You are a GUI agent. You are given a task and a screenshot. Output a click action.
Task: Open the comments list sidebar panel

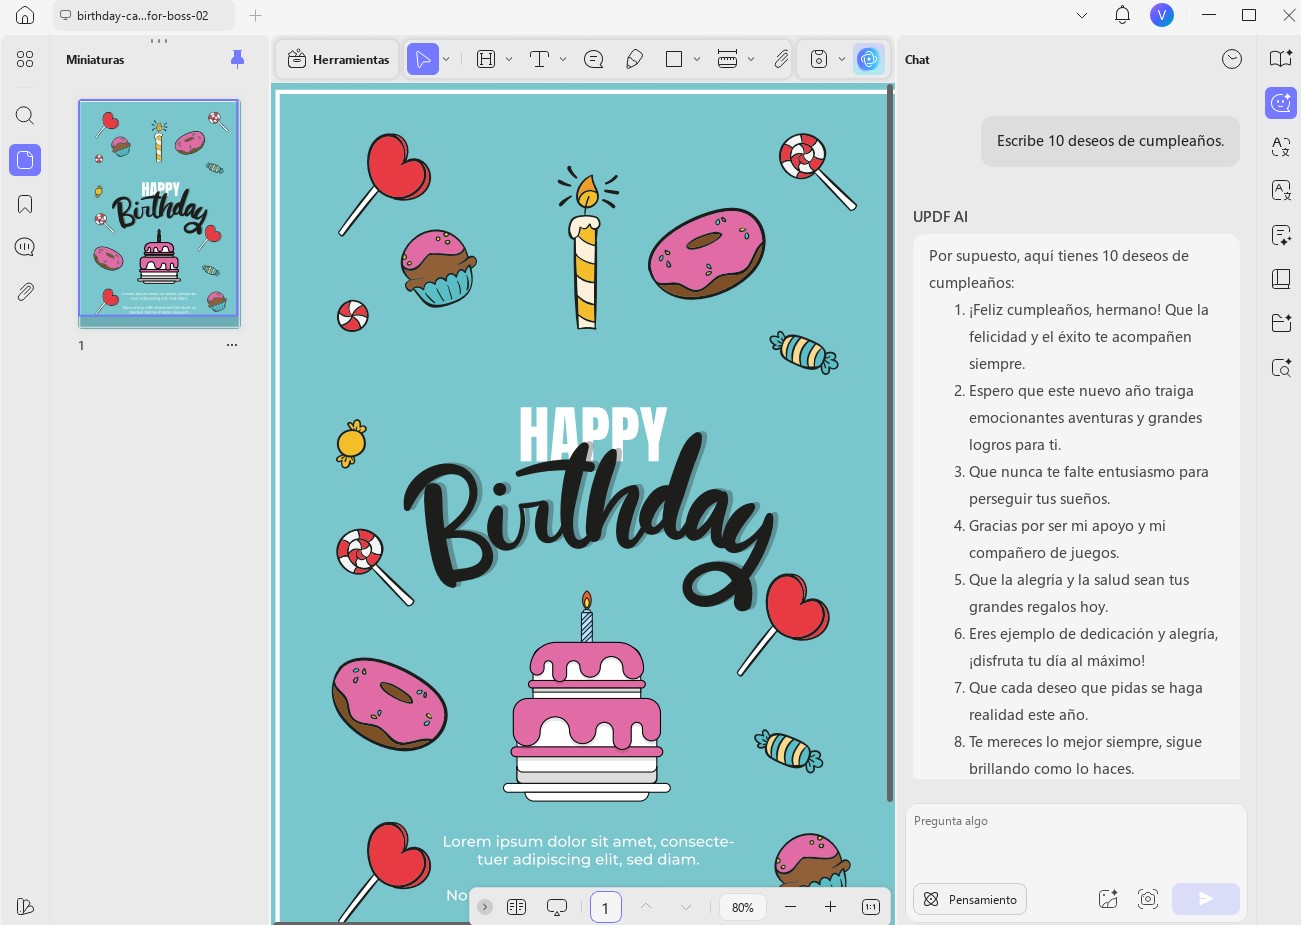coord(25,247)
